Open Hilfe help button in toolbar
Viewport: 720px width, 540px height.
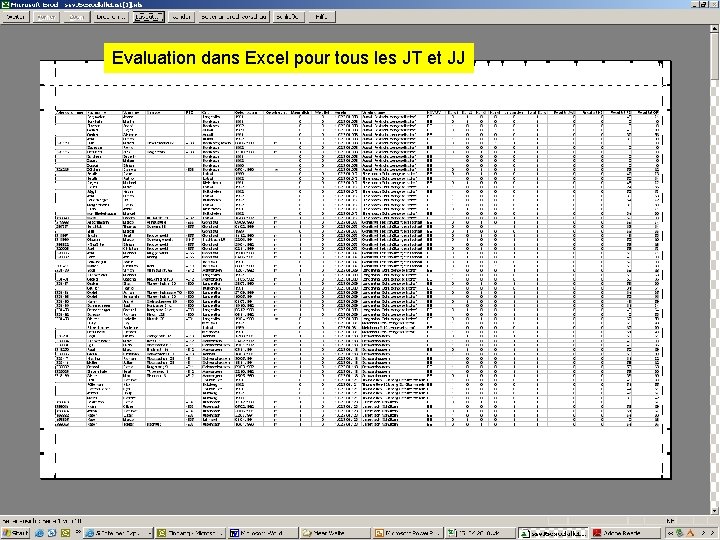(x=321, y=17)
